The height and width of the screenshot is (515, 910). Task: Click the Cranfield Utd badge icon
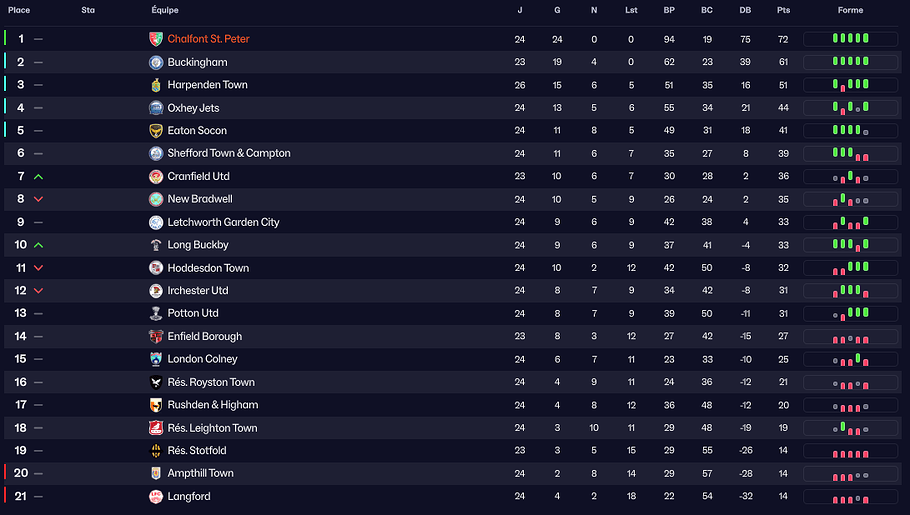155,176
